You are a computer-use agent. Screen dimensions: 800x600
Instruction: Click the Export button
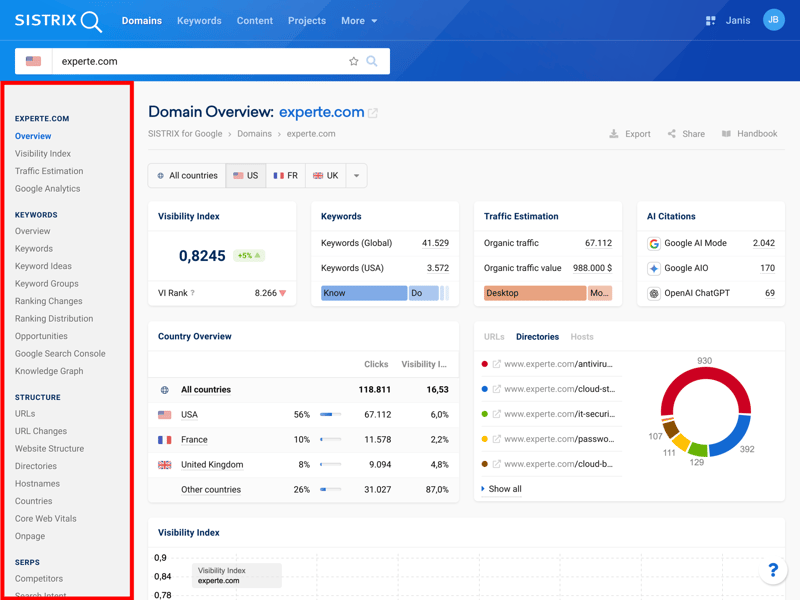(x=630, y=133)
